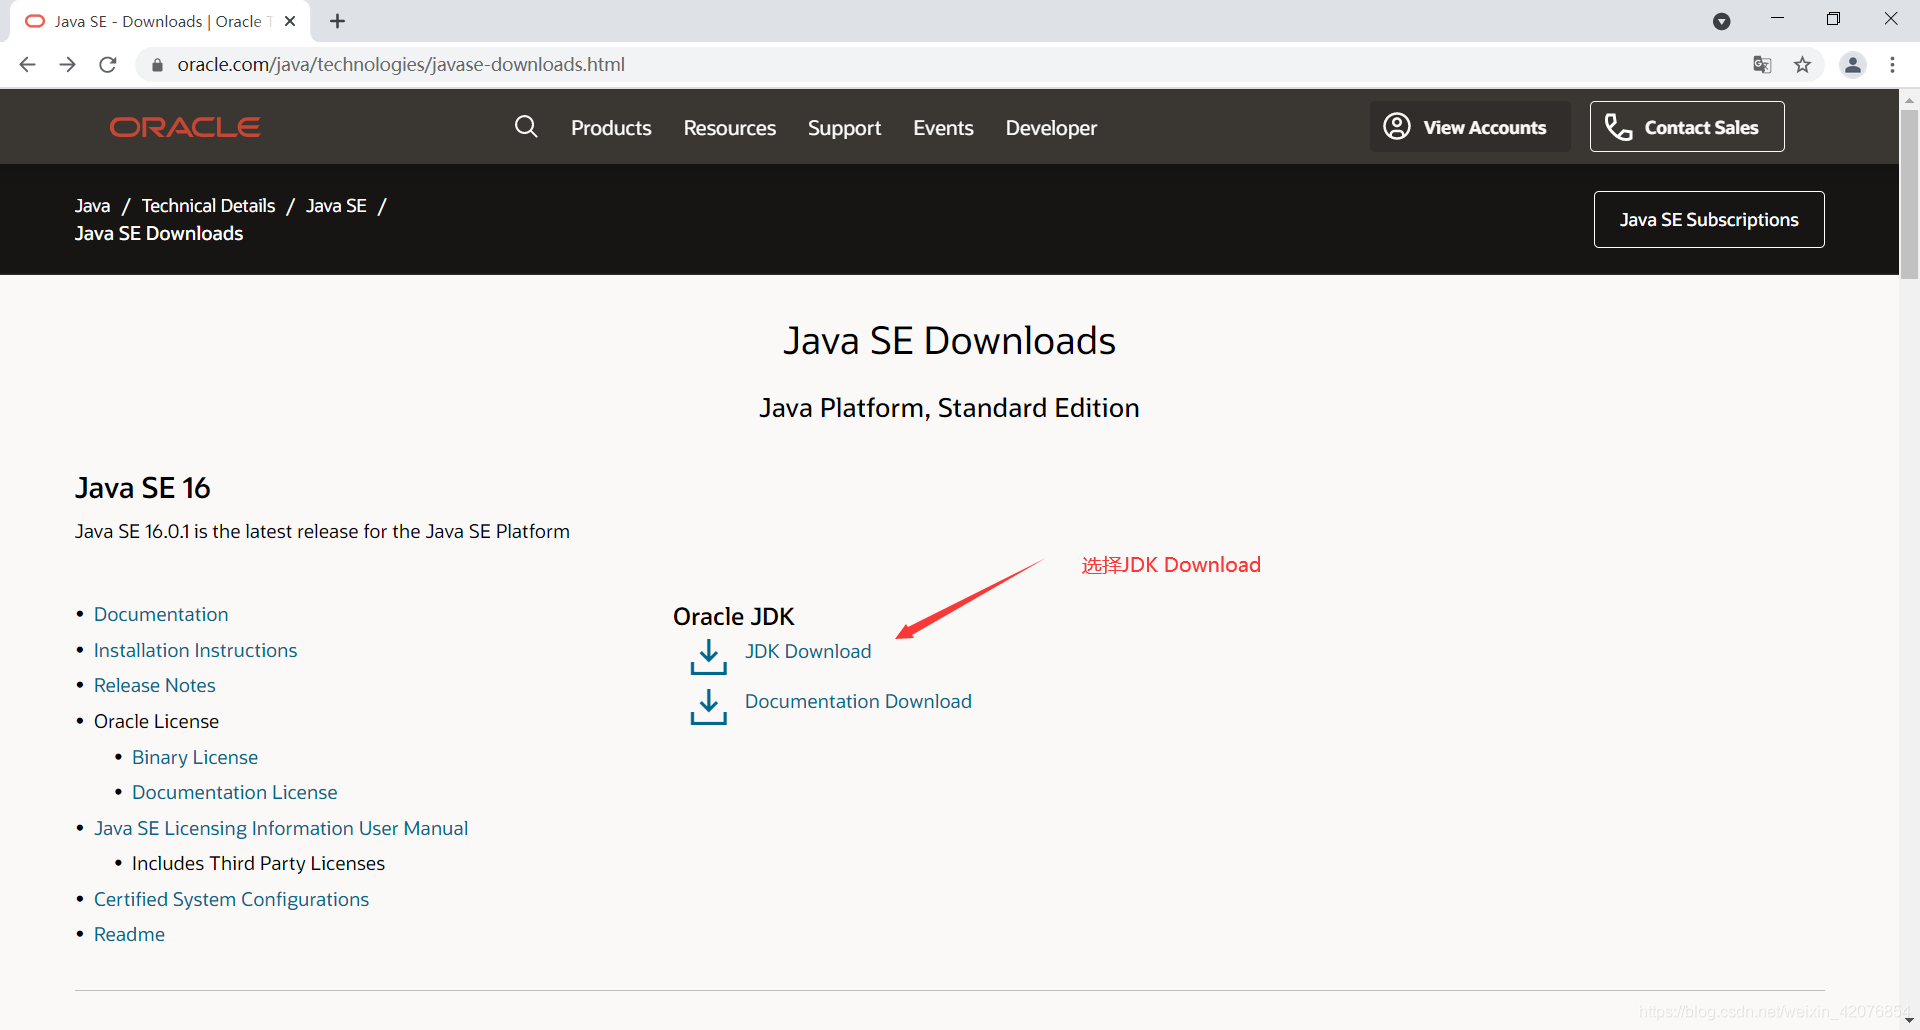Open the Release Notes link
Screen dimensions: 1920x1030
pos(155,685)
